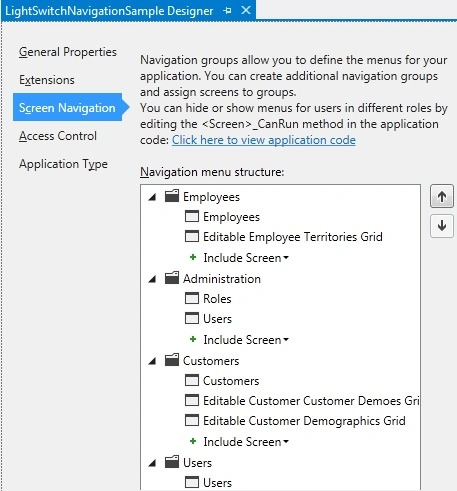This screenshot has height=491, width=457.
Task: Close the LightSwitchNavigationSample Designer tab
Action: click(x=246, y=10)
